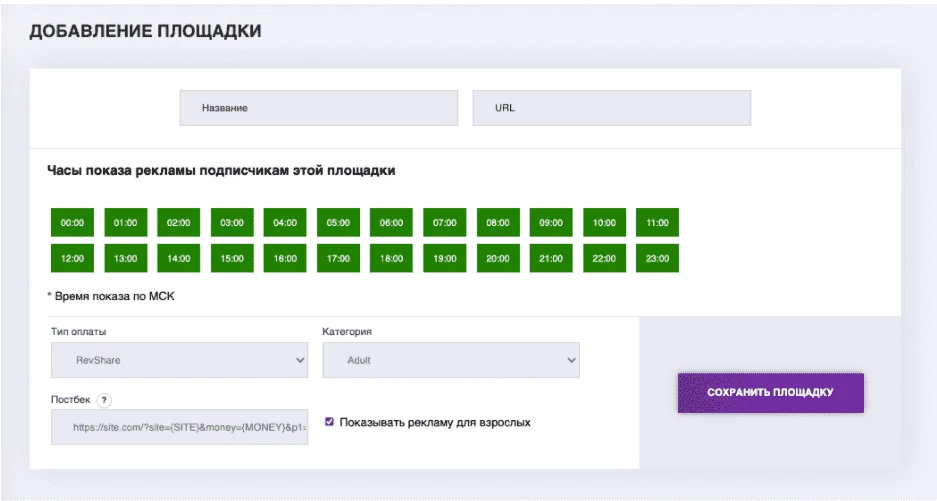This screenshot has width=937, height=501.
Task: Focus the Название input field
Action: click(x=319, y=108)
